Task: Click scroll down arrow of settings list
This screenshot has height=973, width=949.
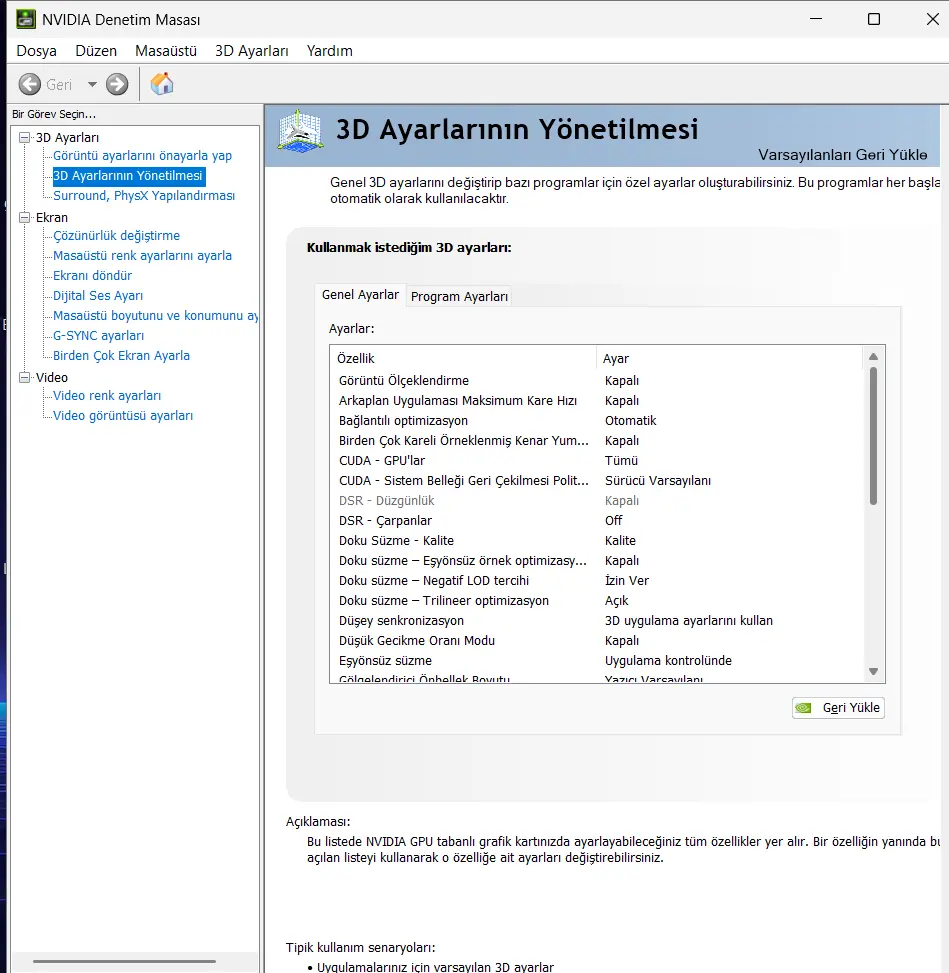Action: 873,671
